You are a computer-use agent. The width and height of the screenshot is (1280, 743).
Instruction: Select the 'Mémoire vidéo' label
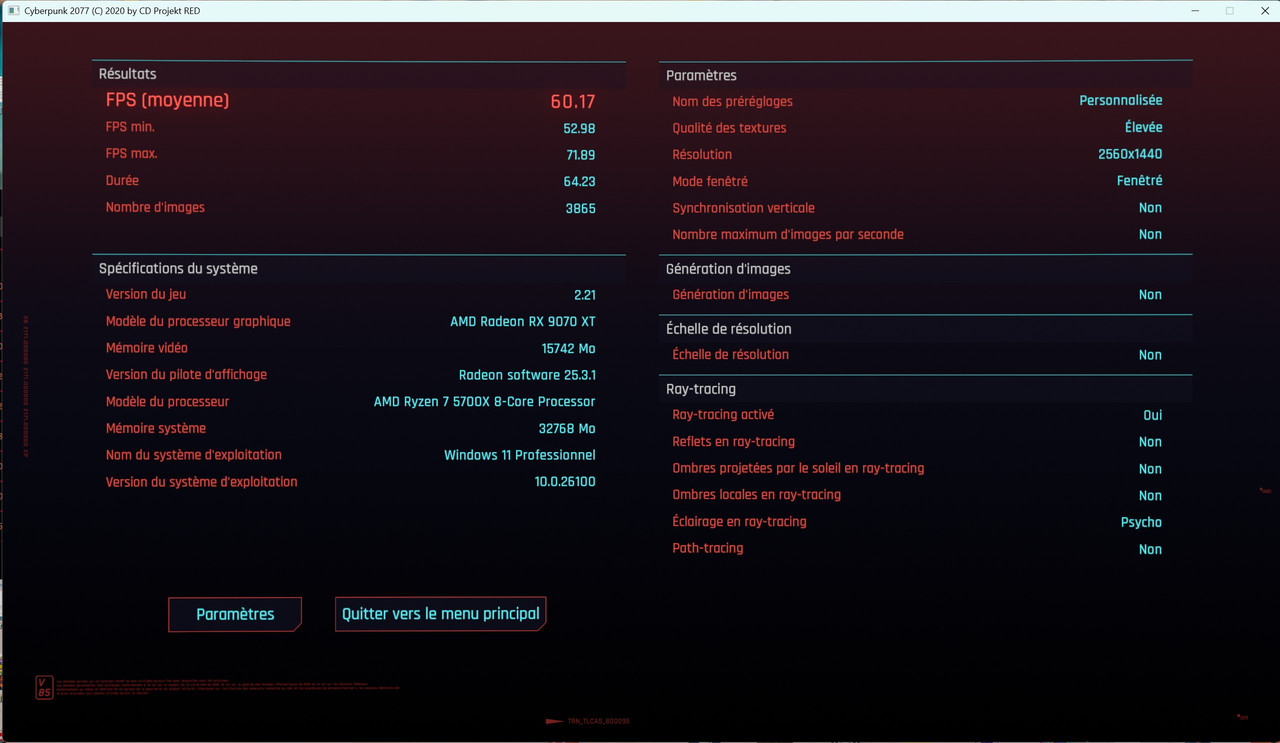tap(147, 348)
